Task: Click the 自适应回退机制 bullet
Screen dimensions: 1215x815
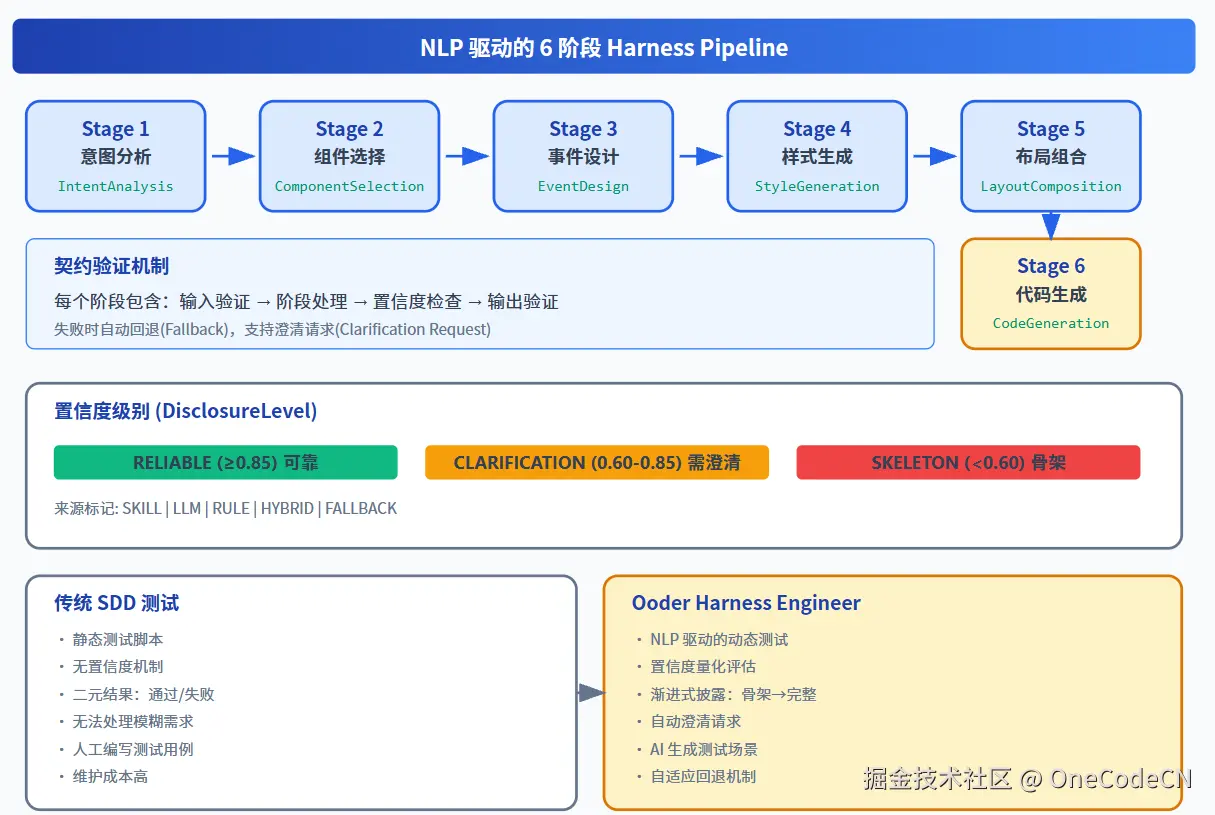Action: [695, 776]
